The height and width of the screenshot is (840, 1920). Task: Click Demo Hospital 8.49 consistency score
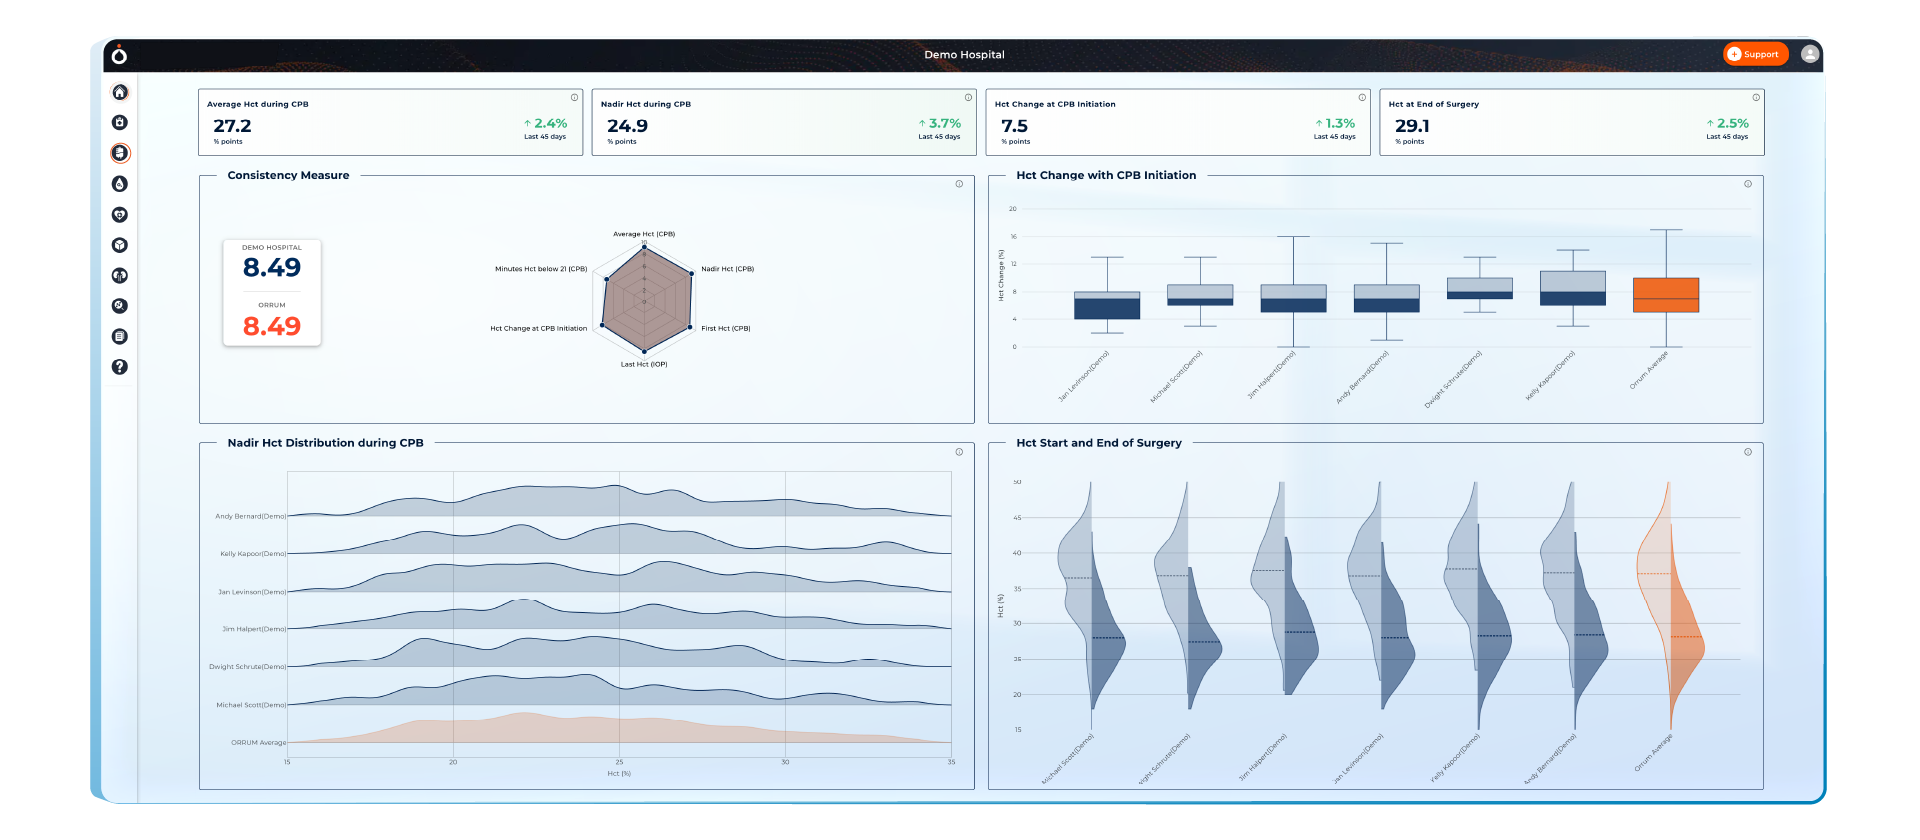tap(272, 268)
